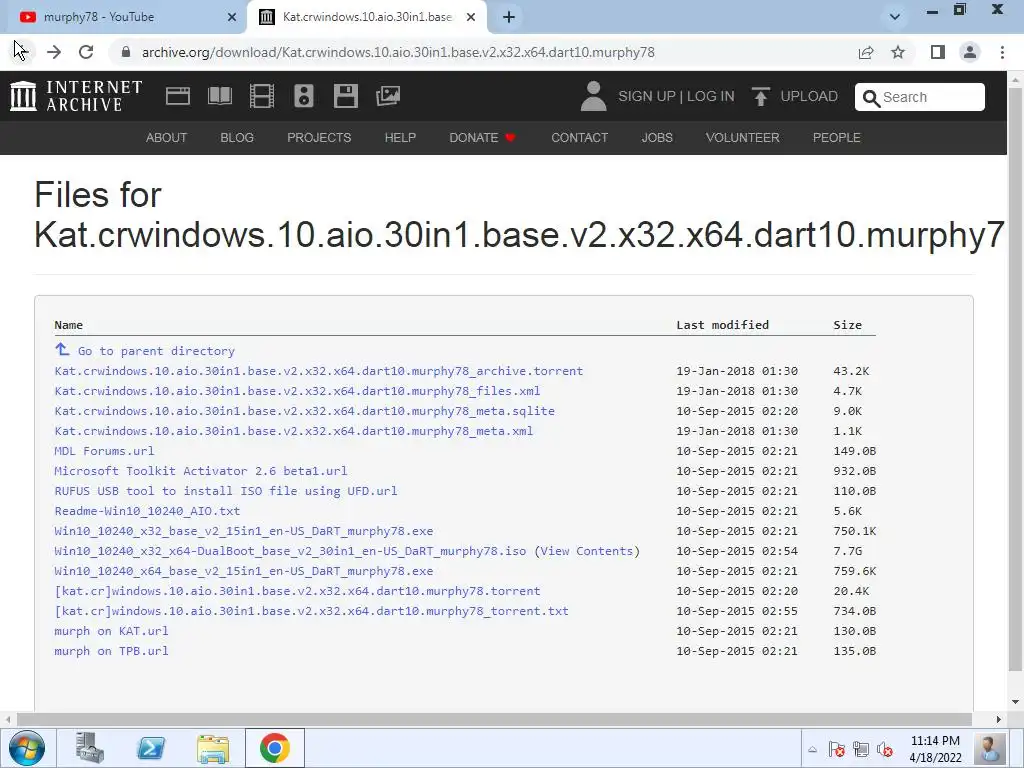Close the murphy78 YouTube tab
Viewport: 1024px width, 768px height.
coord(232,17)
